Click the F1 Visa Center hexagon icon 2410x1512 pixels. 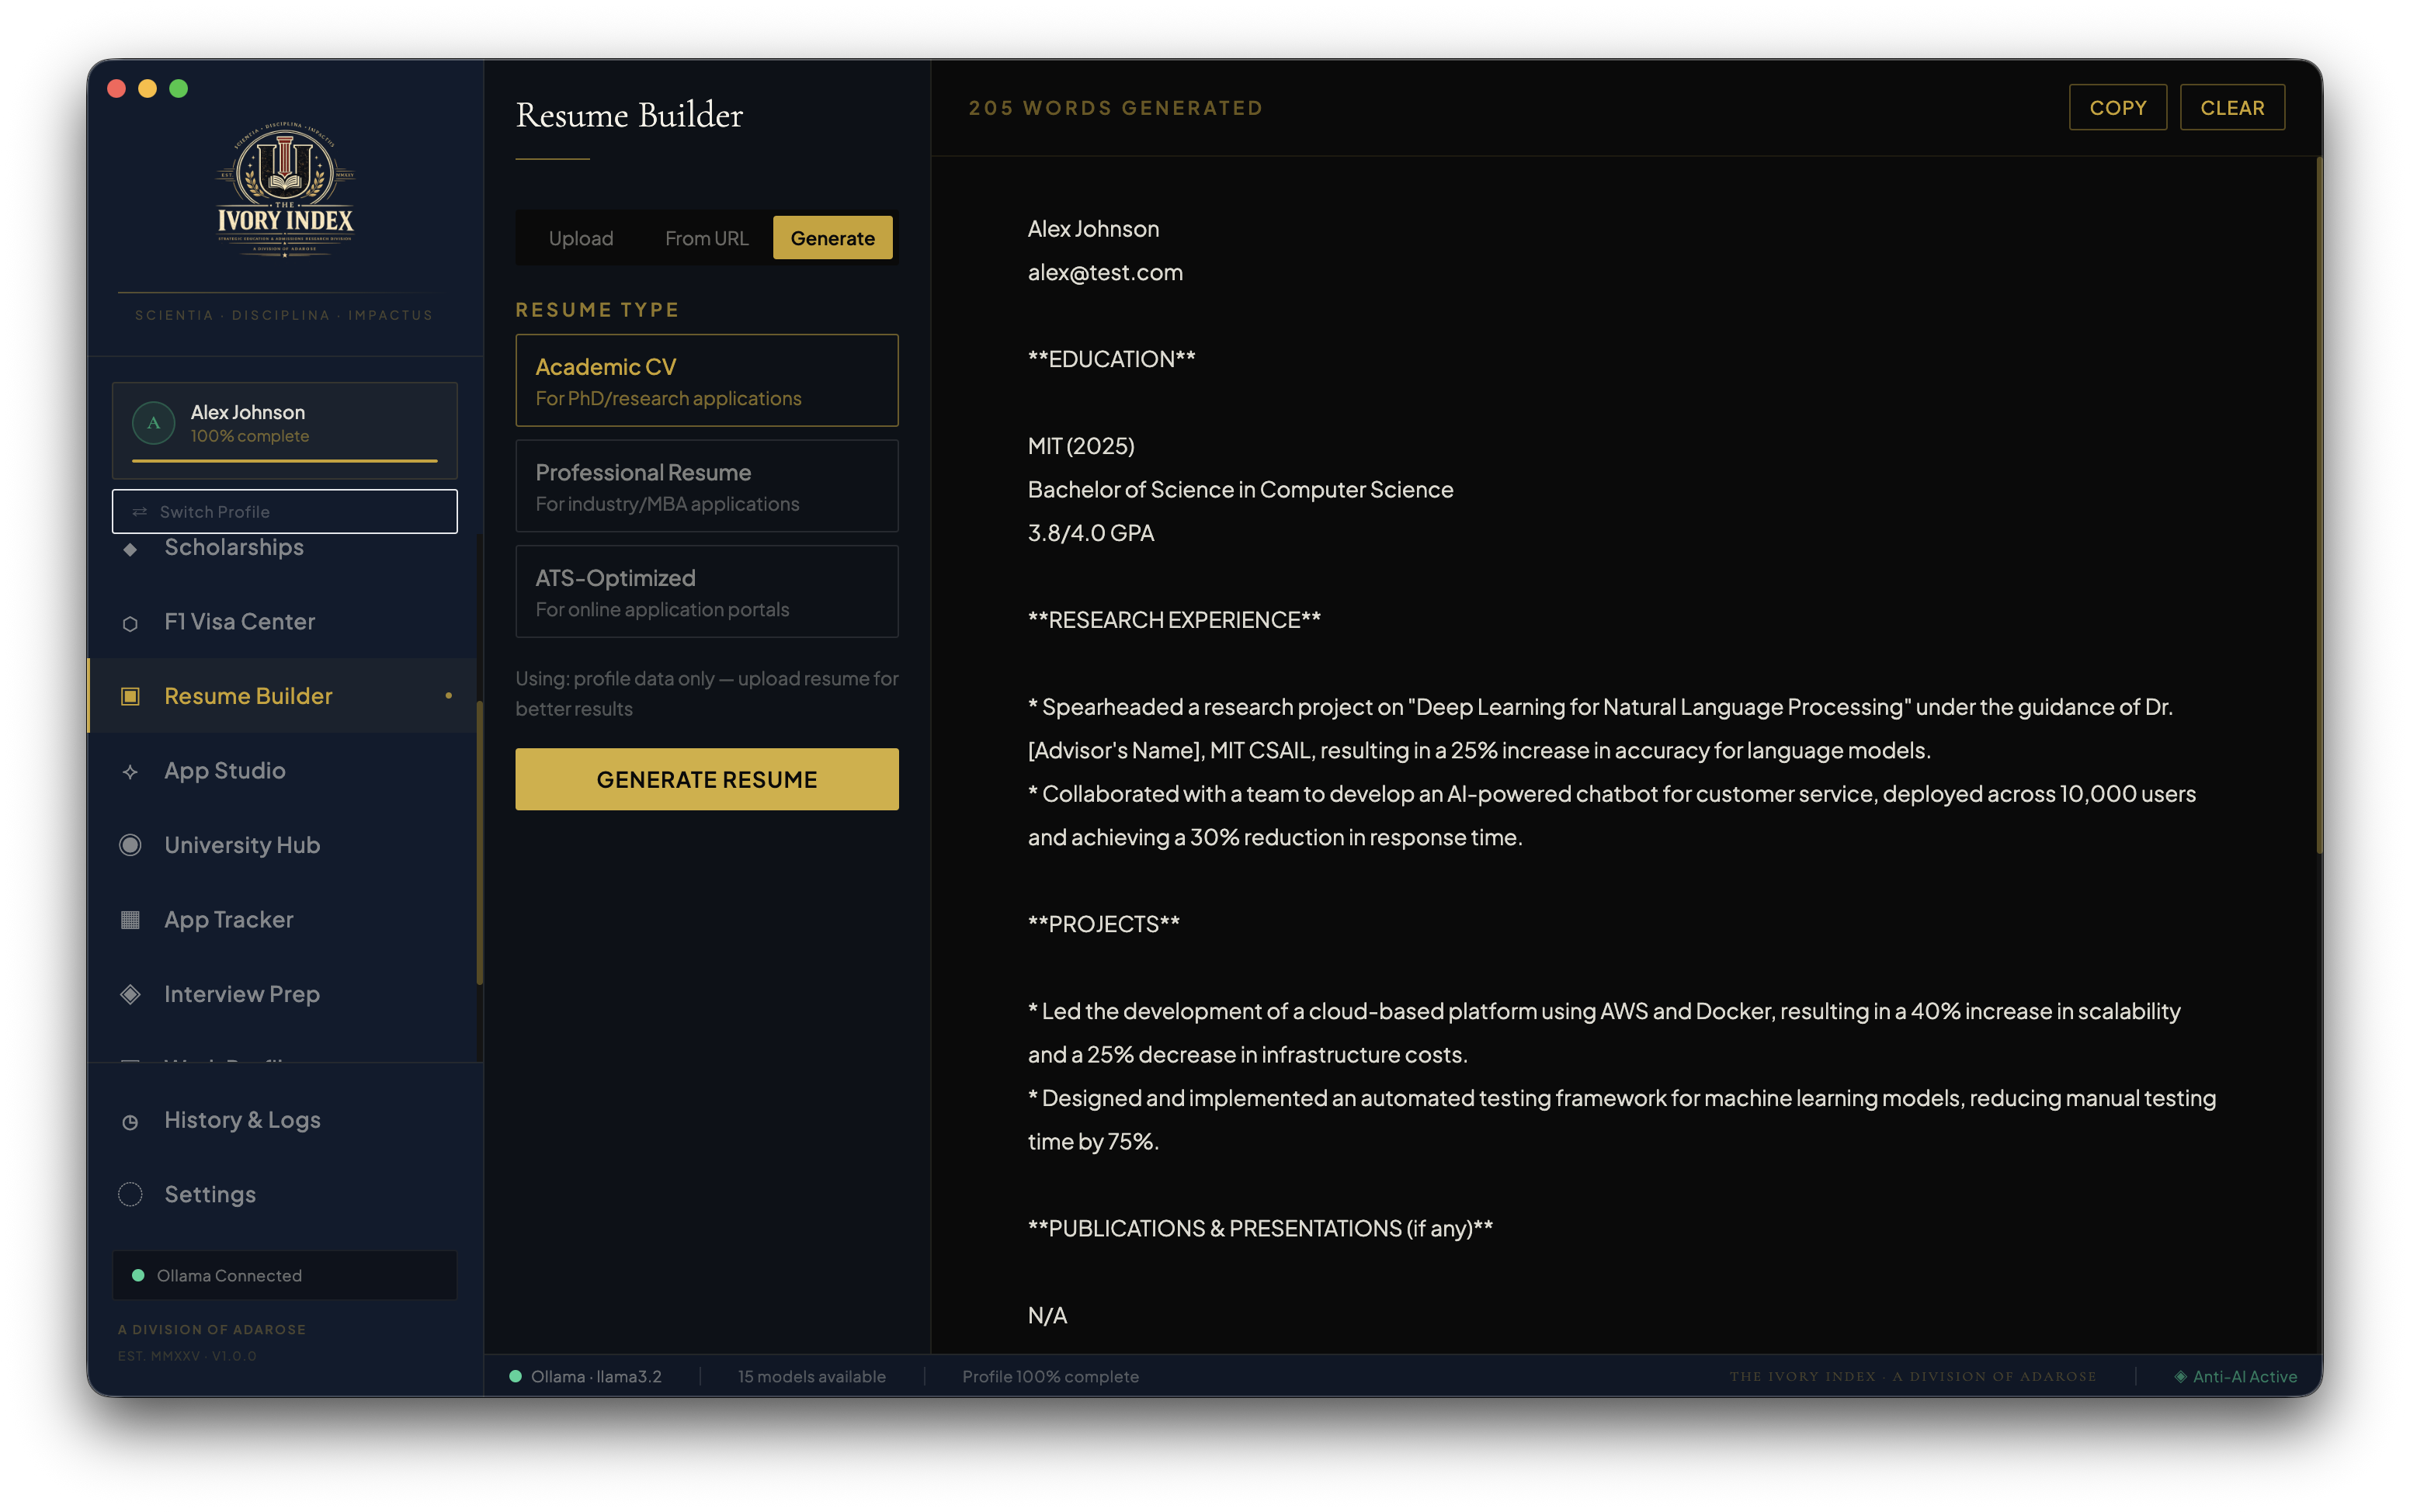coord(130,623)
